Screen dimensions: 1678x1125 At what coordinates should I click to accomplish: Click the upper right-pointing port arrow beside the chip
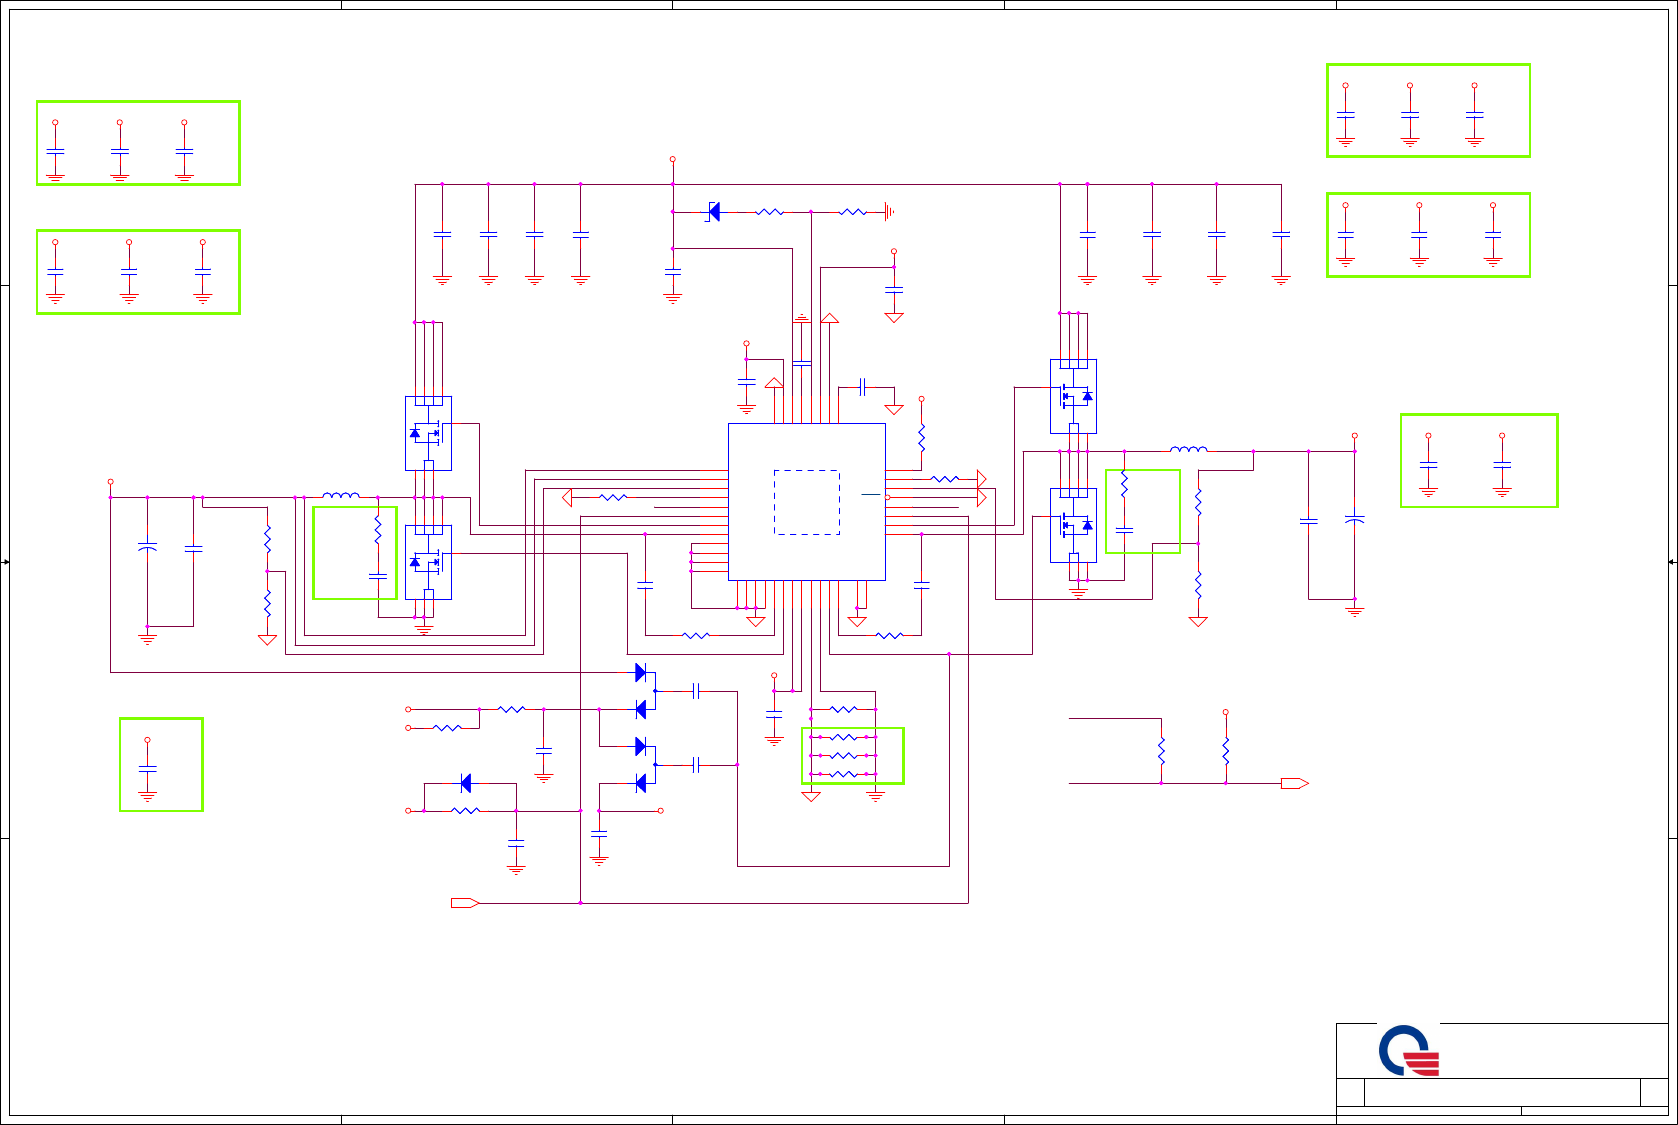tap(982, 479)
